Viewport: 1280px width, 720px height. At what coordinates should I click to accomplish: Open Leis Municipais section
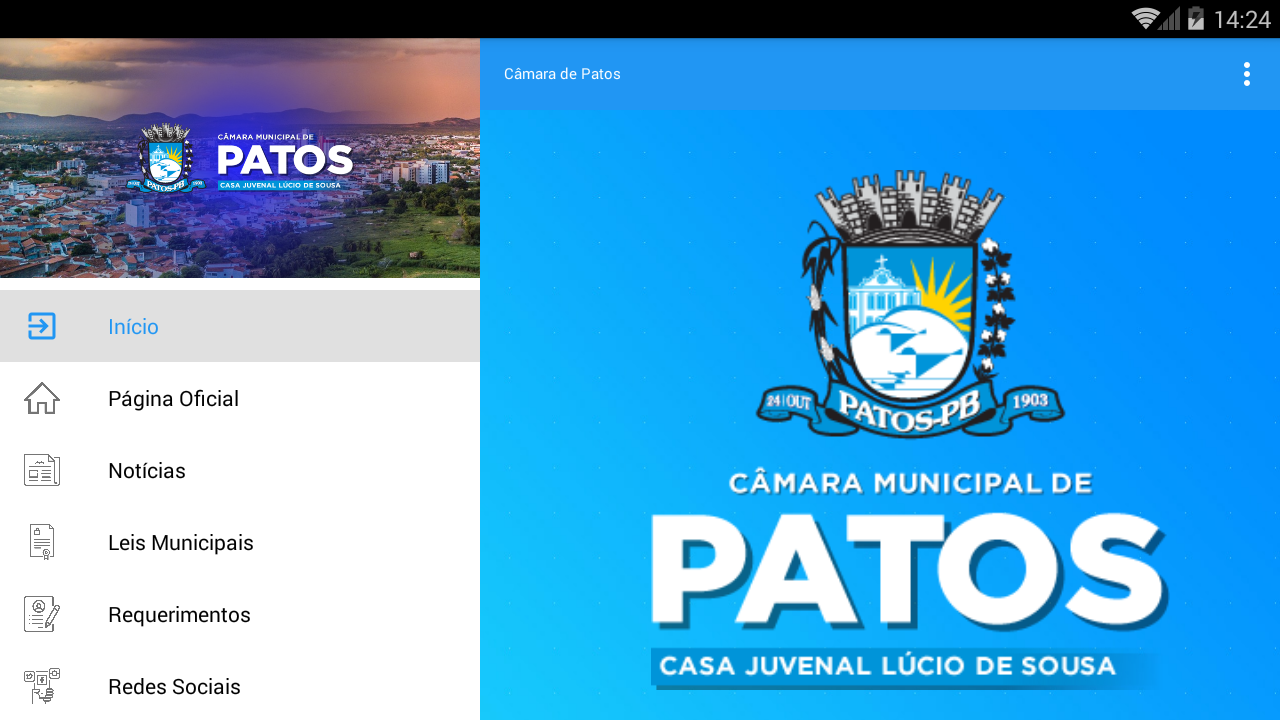point(240,542)
